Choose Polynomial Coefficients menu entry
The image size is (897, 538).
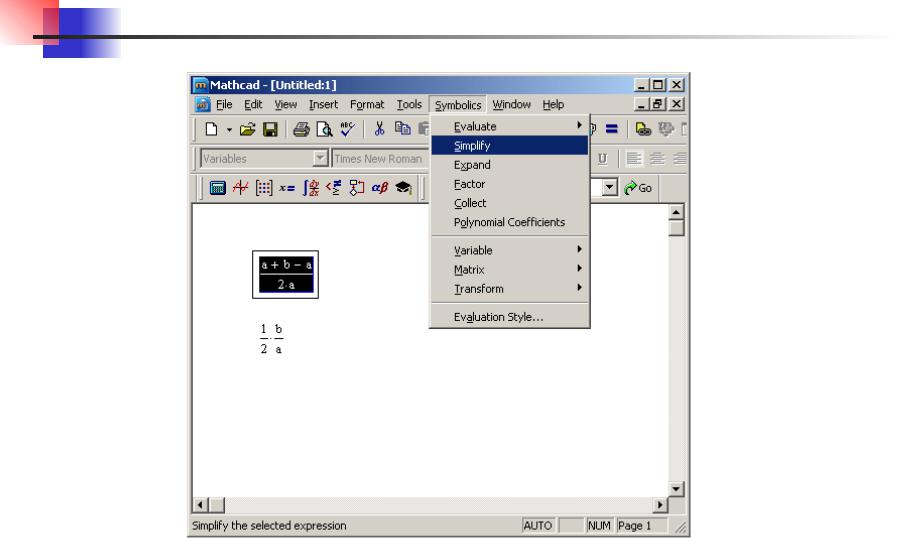510,222
